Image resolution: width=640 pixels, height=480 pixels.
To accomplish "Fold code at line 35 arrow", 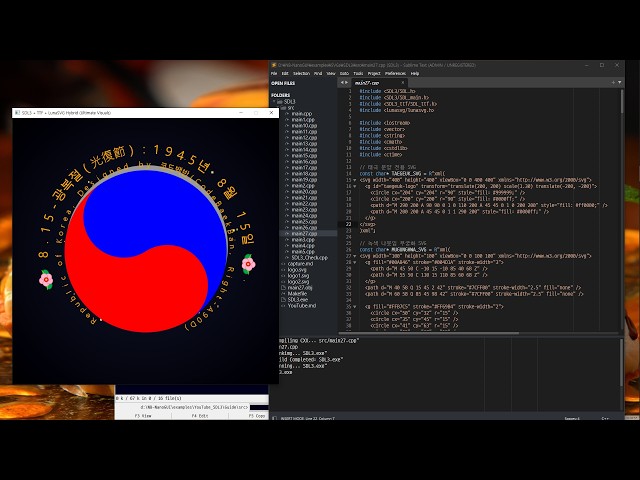I will (354, 307).
